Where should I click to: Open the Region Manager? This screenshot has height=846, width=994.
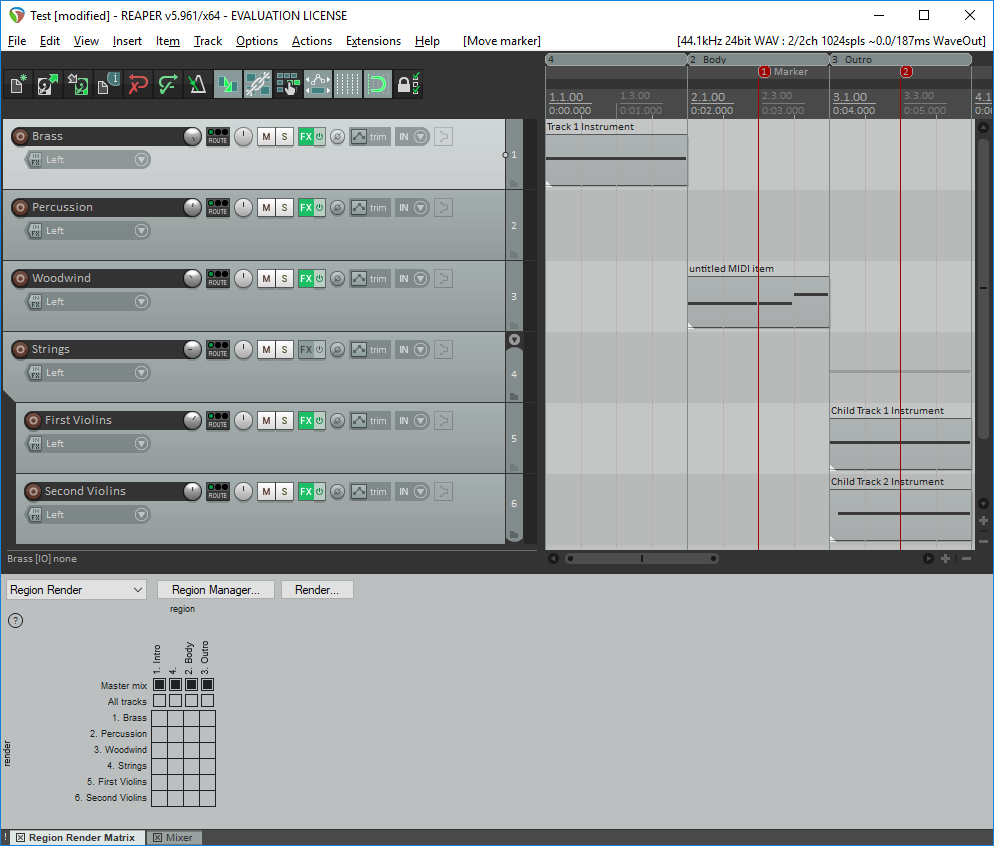click(215, 589)
